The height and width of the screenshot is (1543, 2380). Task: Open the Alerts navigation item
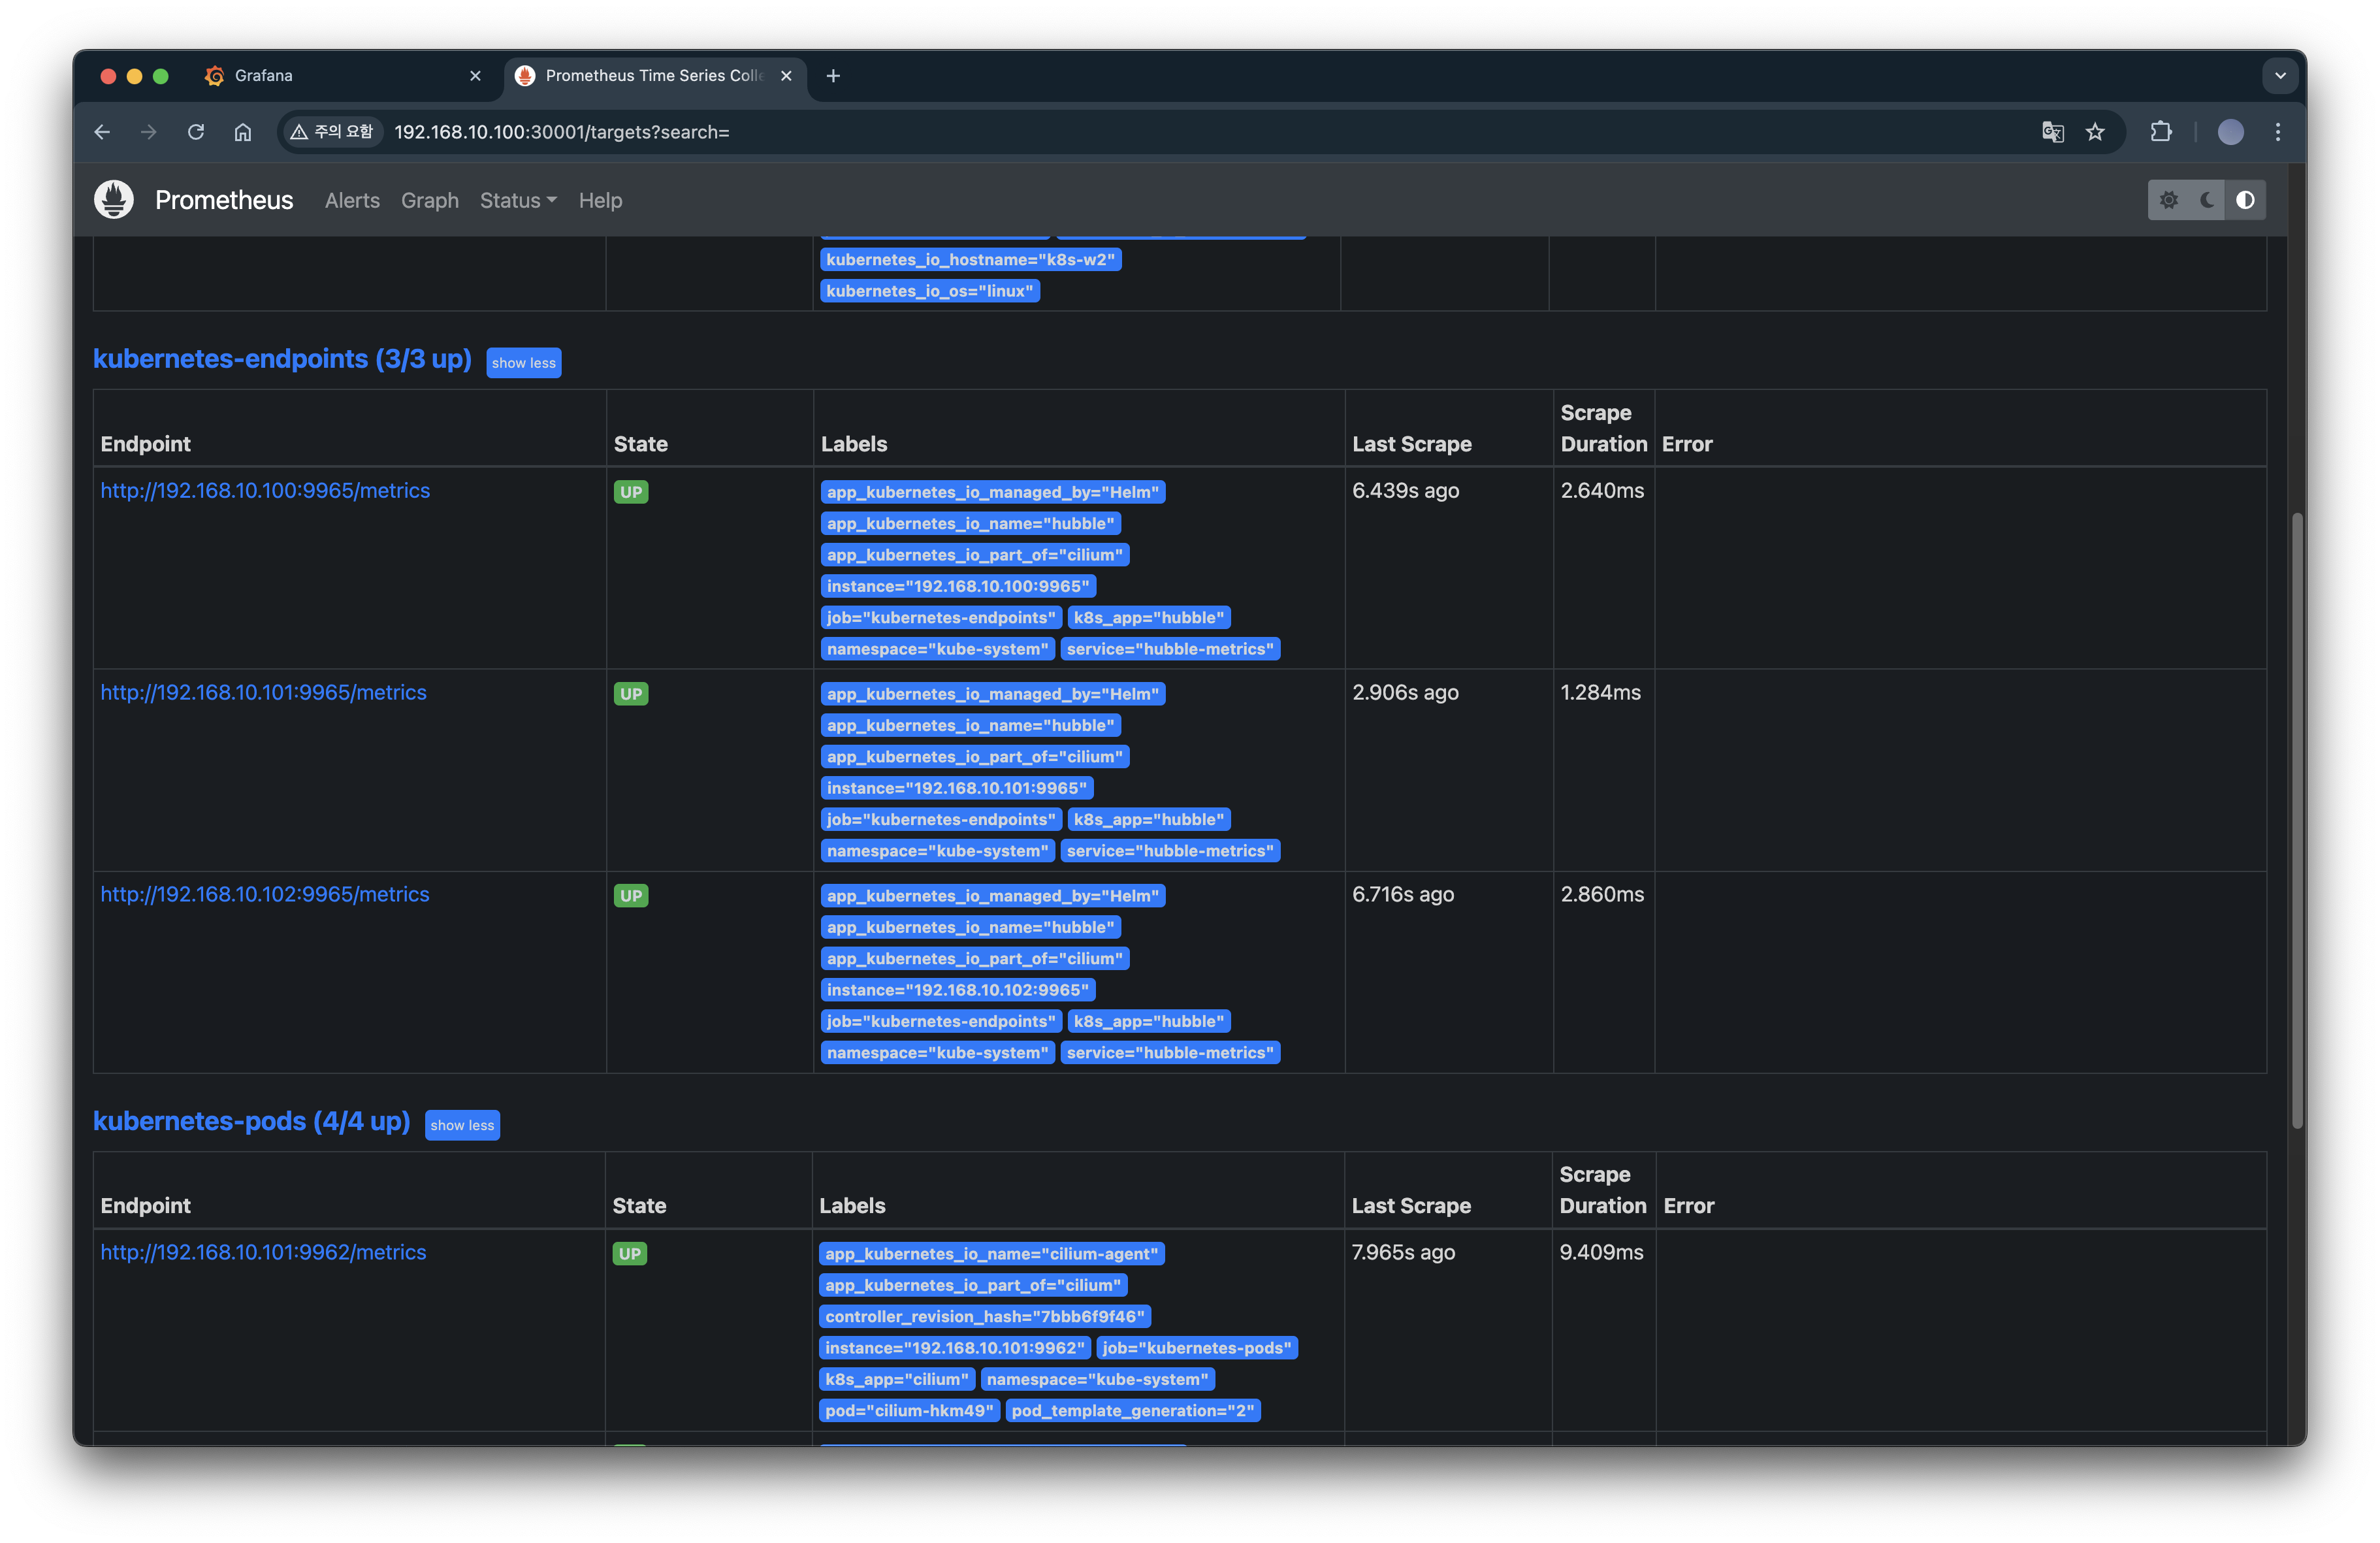coord(352,200)
